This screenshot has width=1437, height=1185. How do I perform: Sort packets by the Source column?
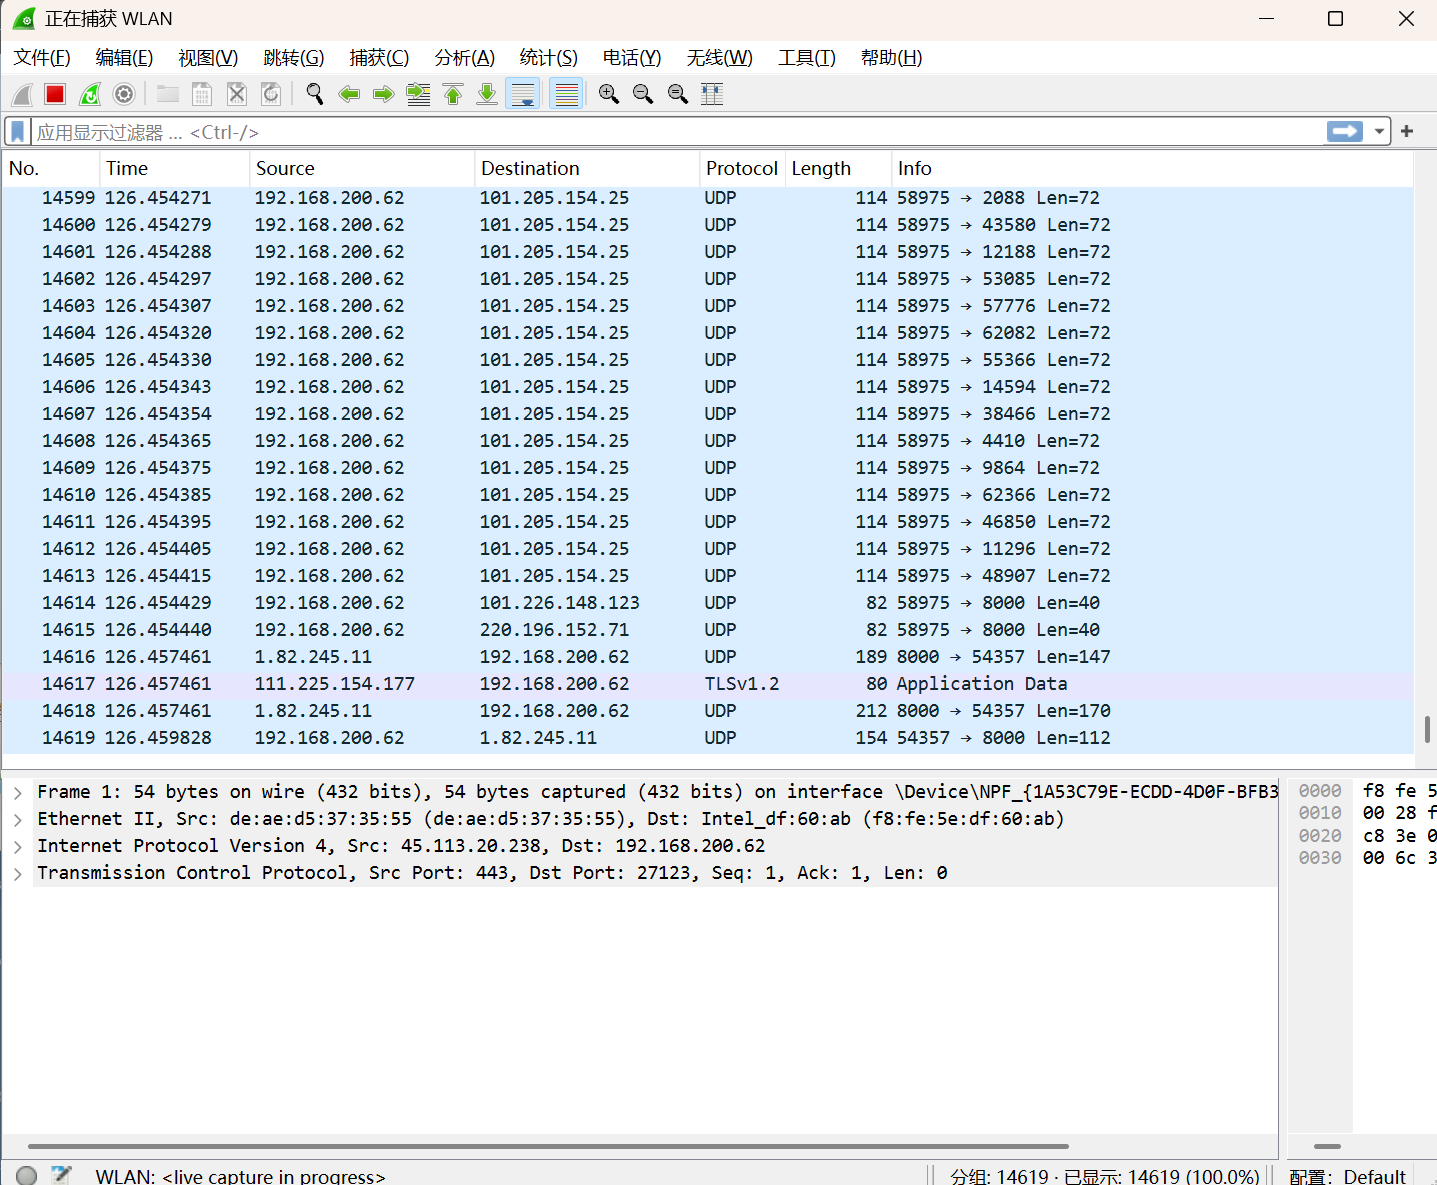click(361, 168)
